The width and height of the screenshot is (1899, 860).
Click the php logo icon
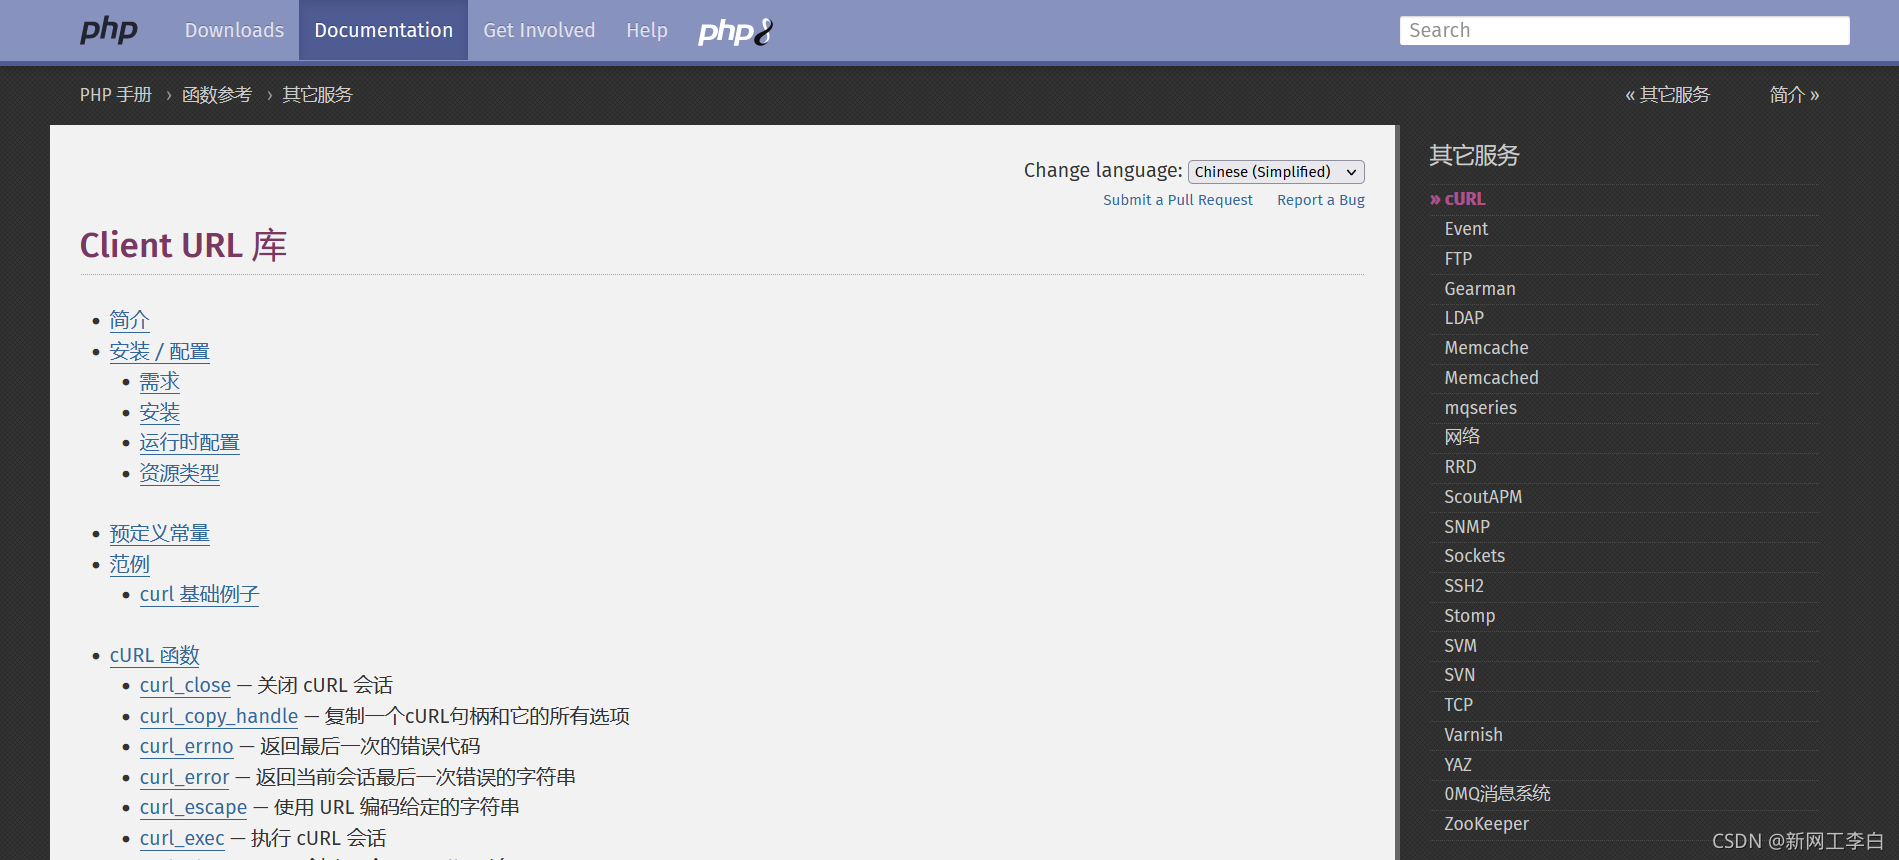109,30
